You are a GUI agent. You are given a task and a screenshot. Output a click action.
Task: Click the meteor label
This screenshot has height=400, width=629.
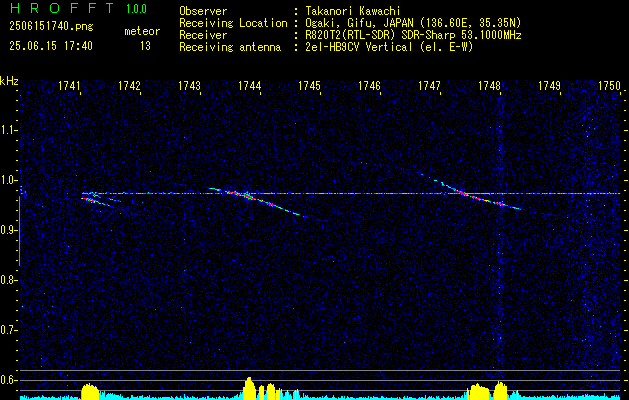coord(142,31)
